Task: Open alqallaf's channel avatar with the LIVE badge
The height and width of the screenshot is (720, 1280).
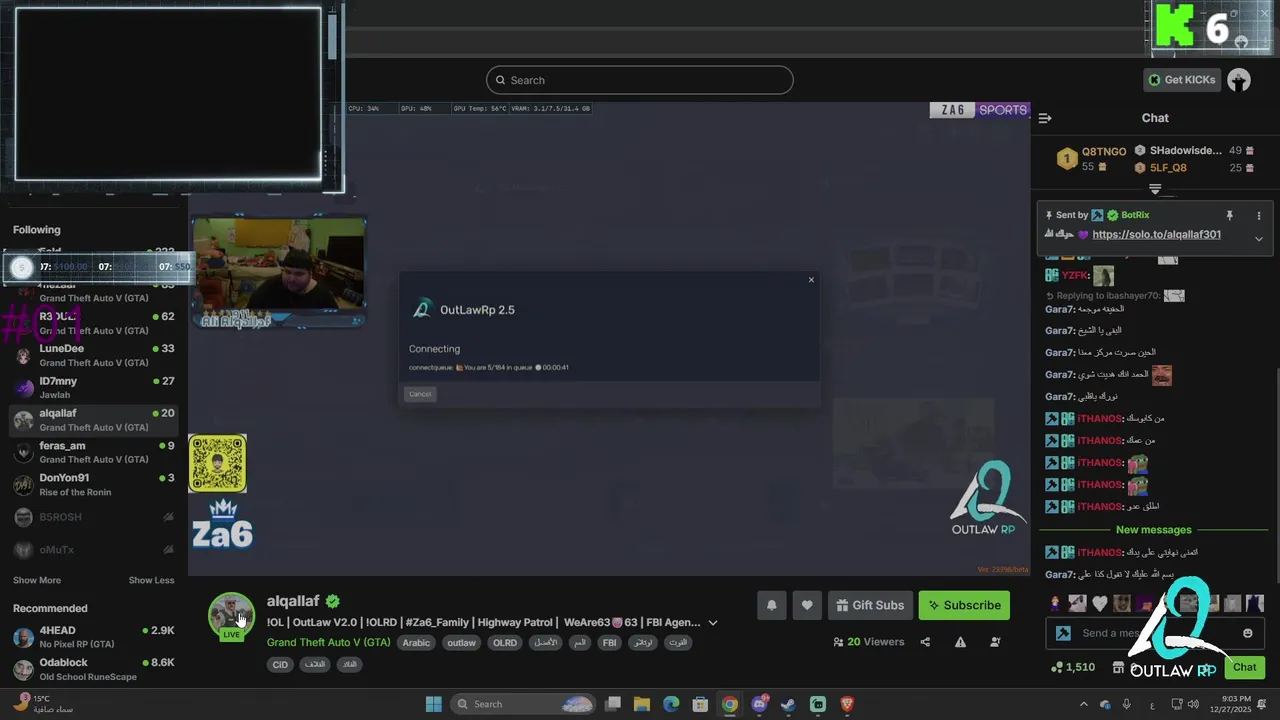Action: point(231,615)
